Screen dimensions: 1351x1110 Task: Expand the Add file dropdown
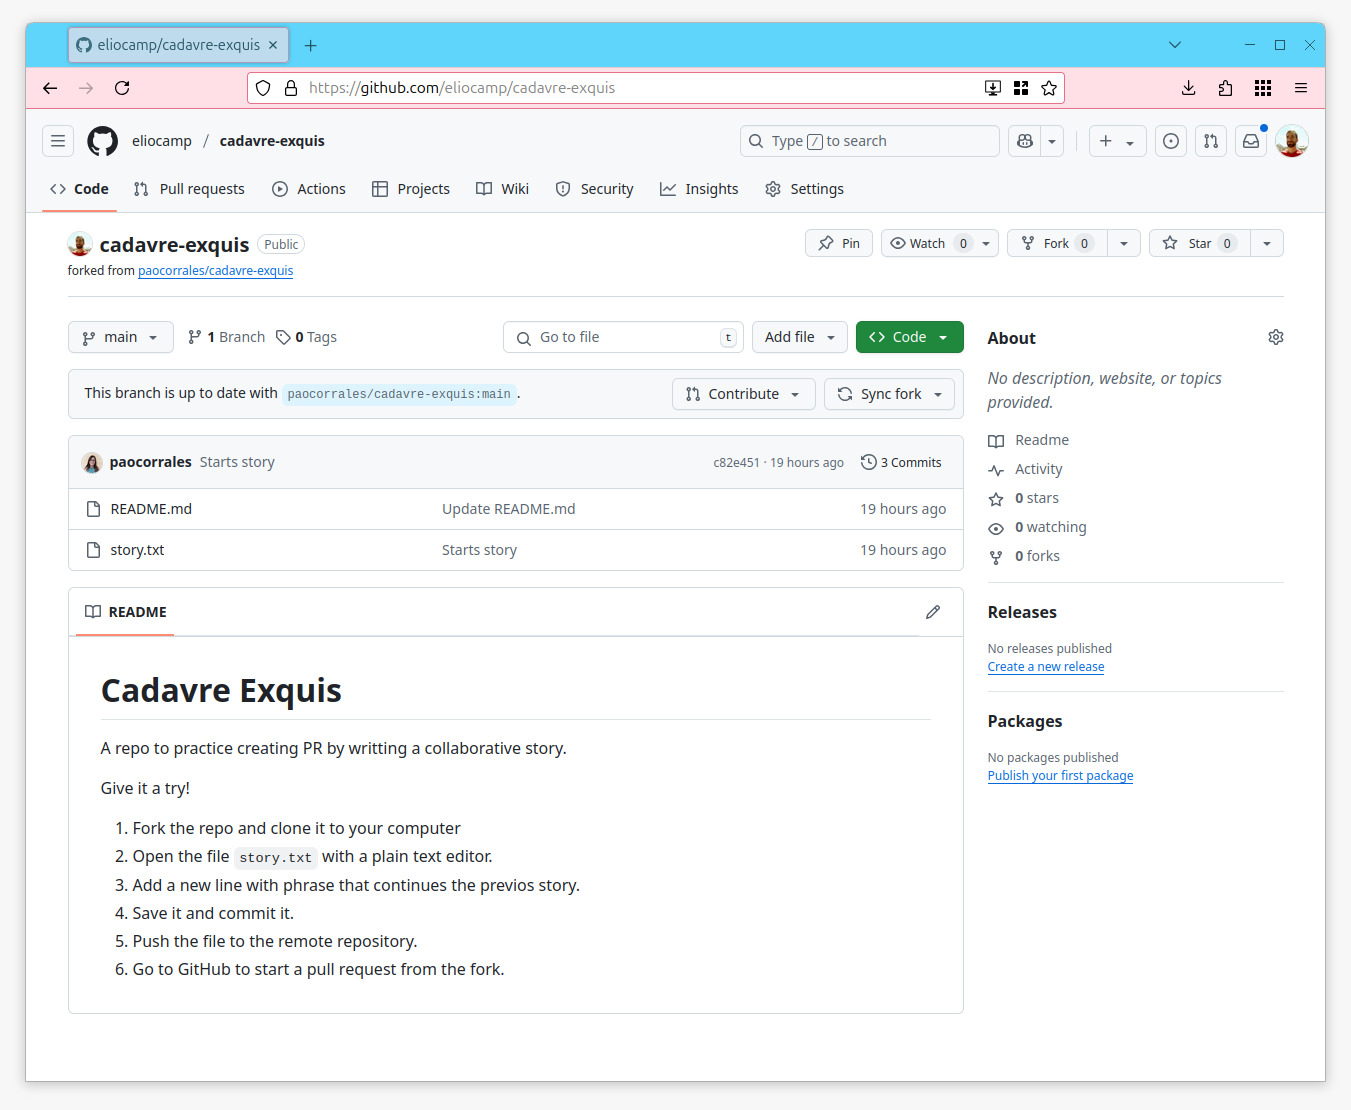pyautogui.click(x=800, y=337)
